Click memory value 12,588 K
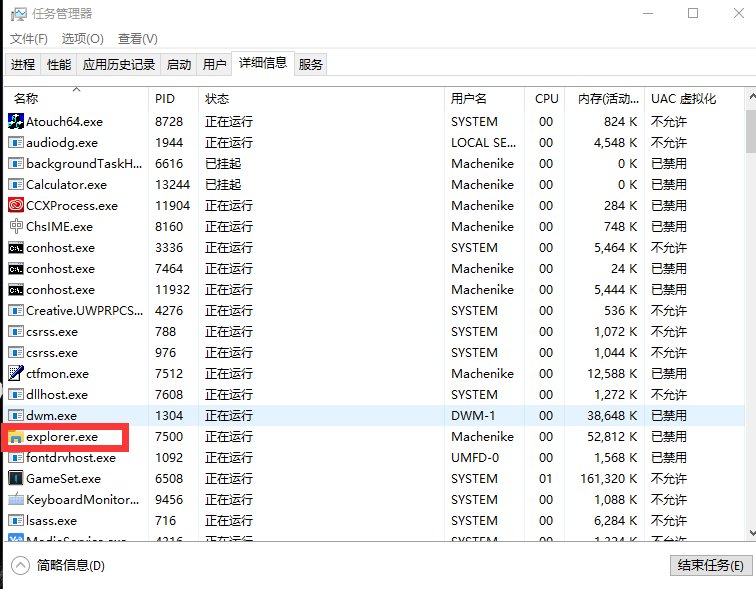 612,374
